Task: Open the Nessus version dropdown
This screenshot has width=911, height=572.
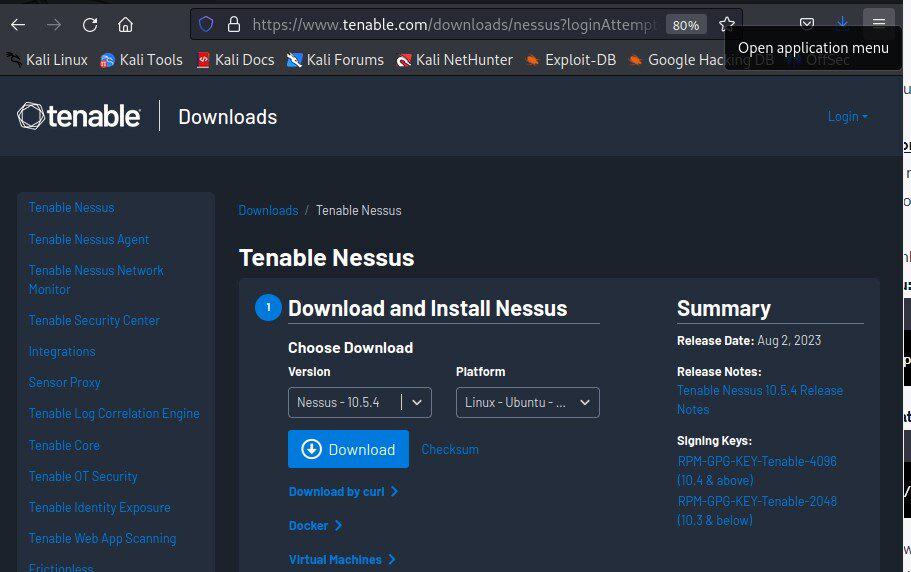Action: pyautogui.click(x=360, y=402)
